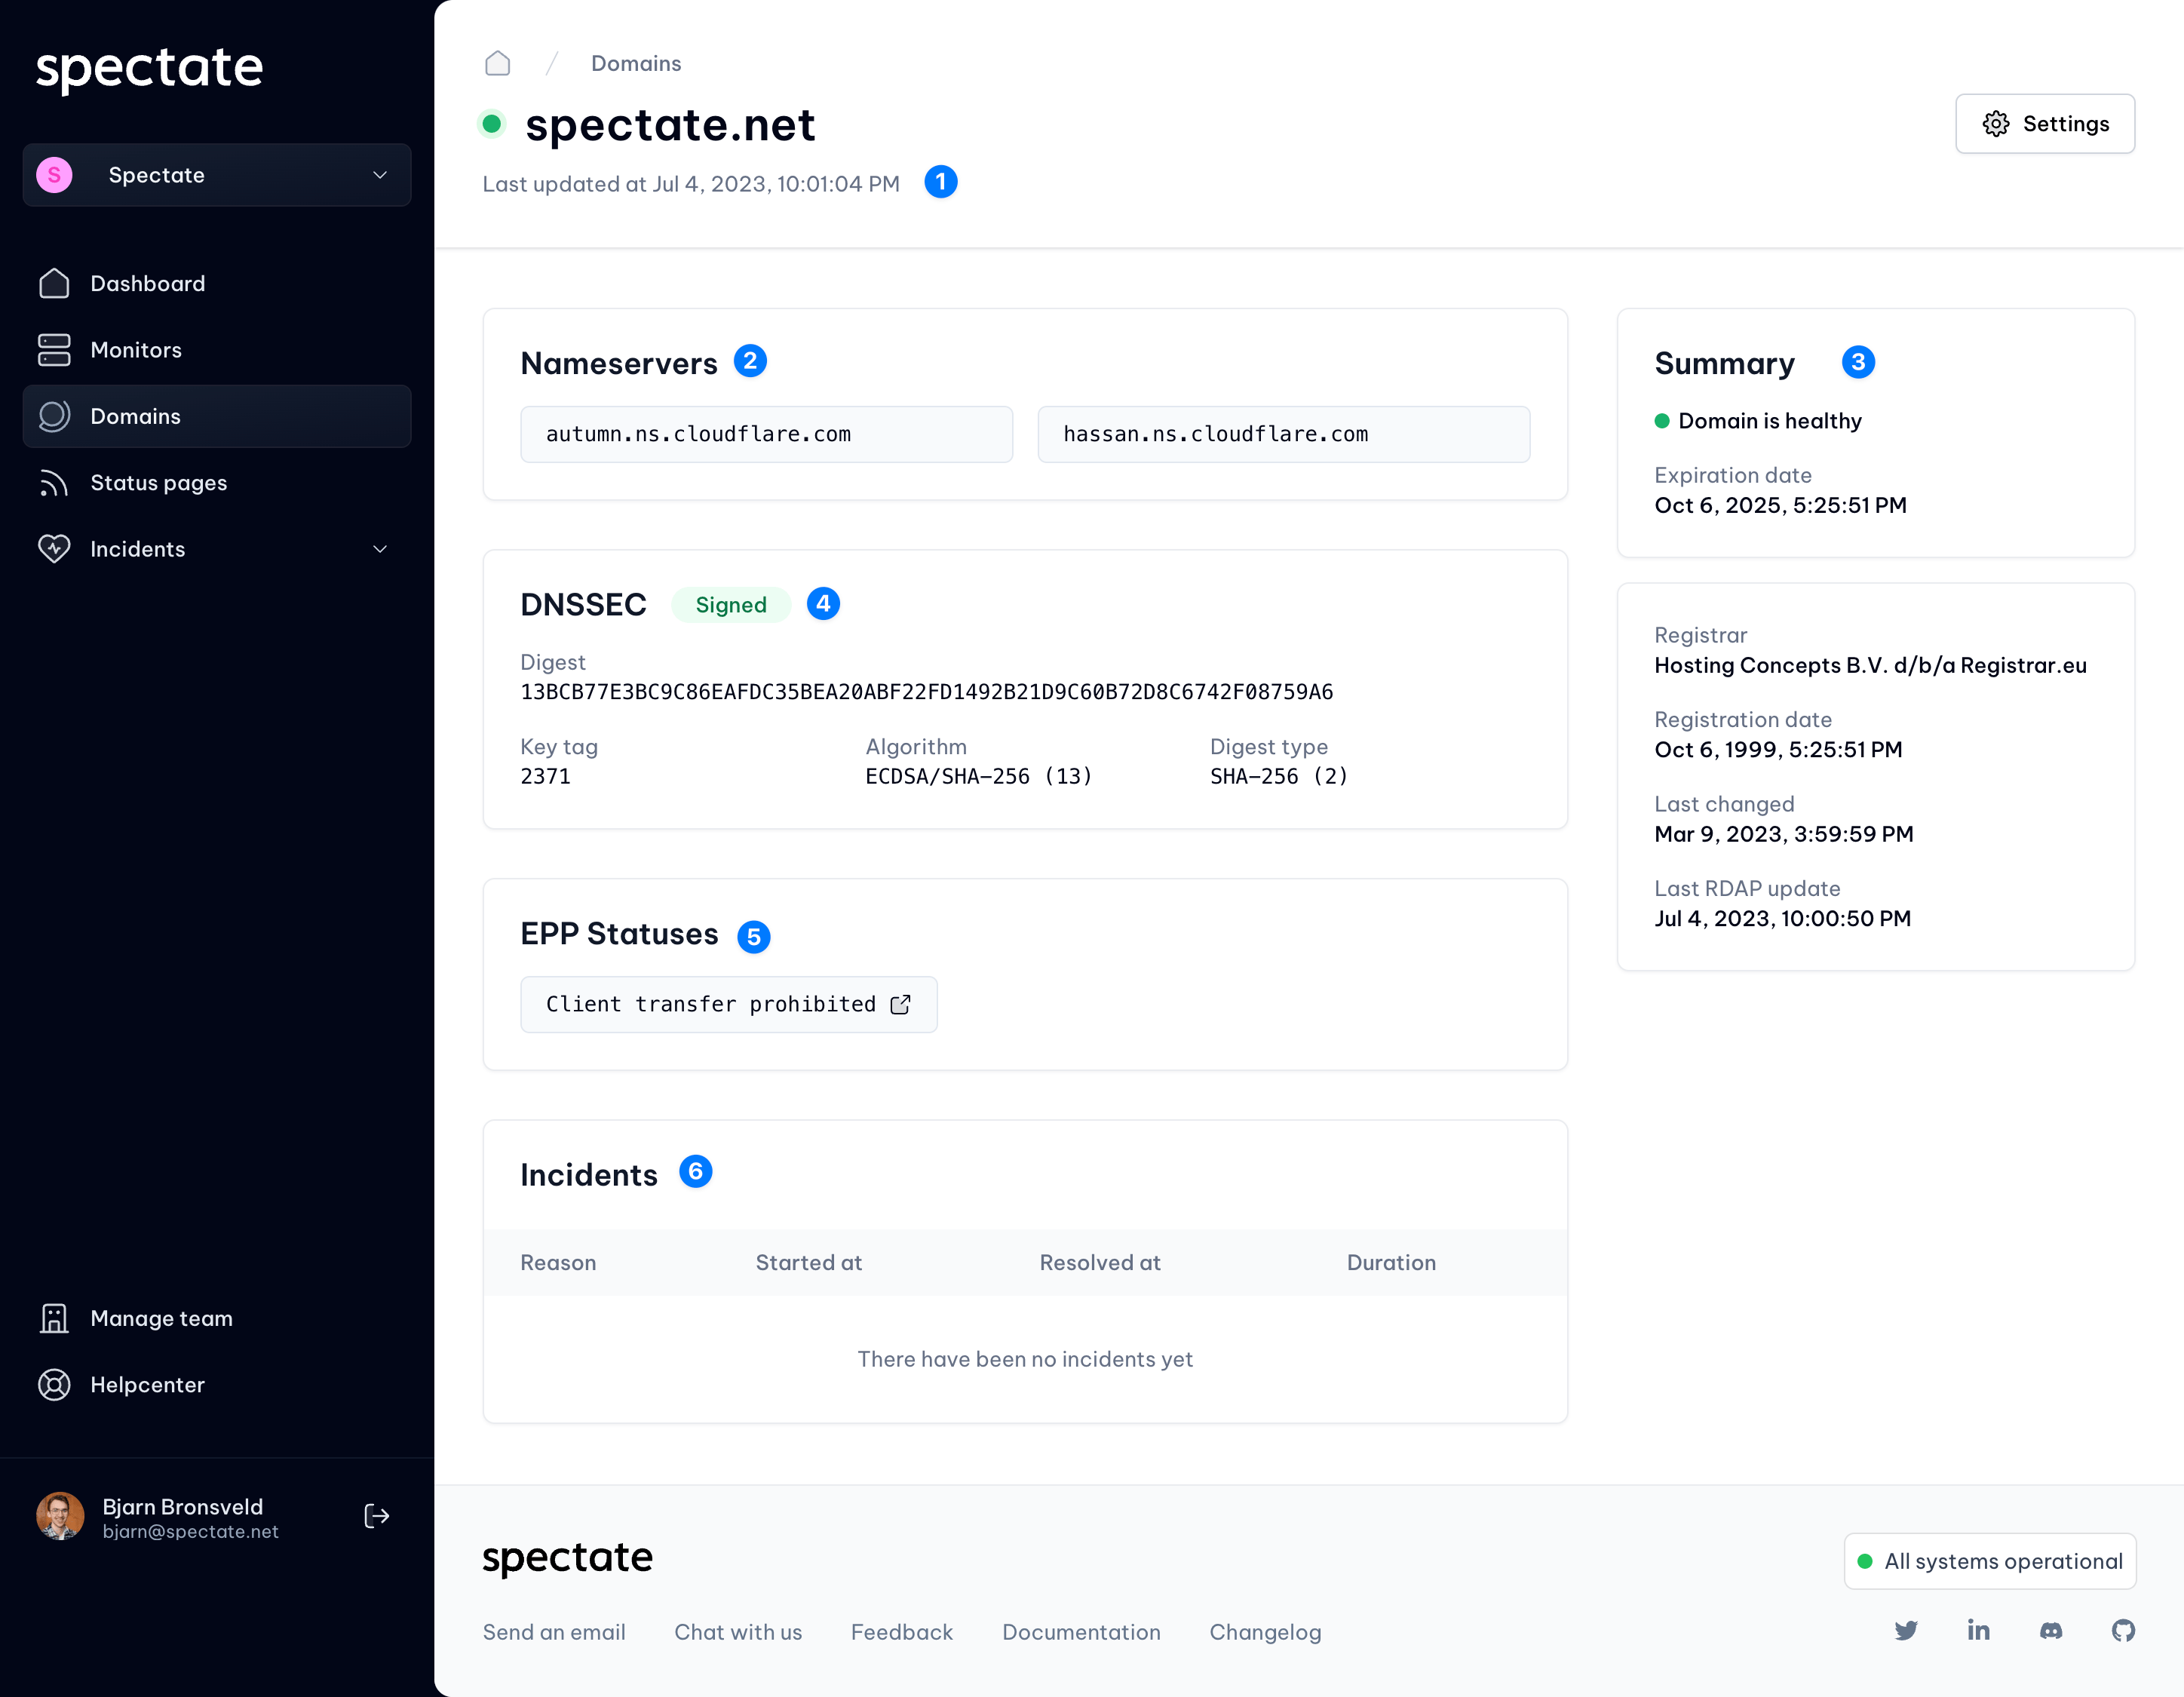Click the Started at column header
Image resolution: width=2184 pixels, height=1697 pixels.
pyautogui.click(x=808, y=1263)
